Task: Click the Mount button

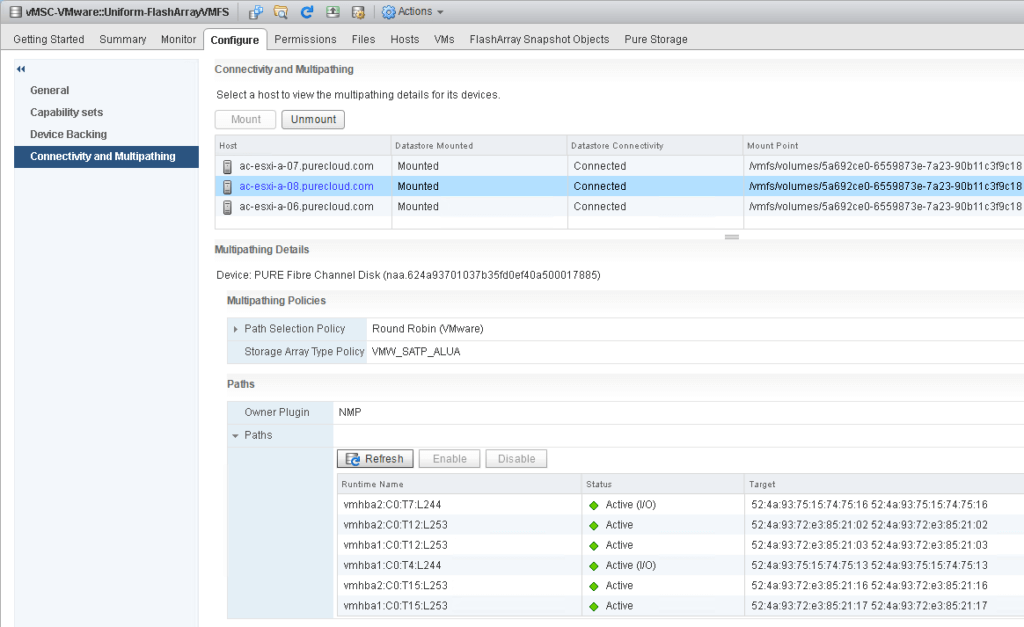Action: [246, 120]
